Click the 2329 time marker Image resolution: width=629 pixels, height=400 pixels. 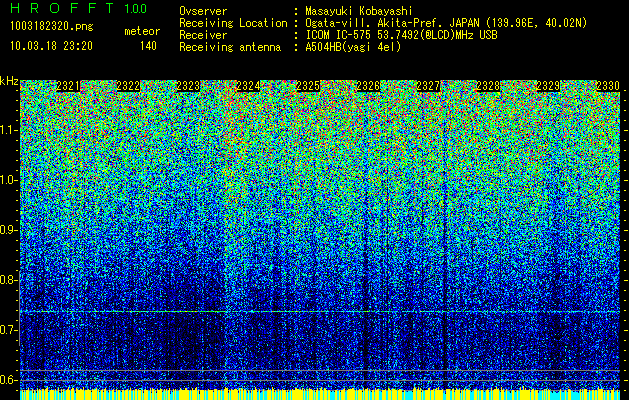[x=548, y=85]
